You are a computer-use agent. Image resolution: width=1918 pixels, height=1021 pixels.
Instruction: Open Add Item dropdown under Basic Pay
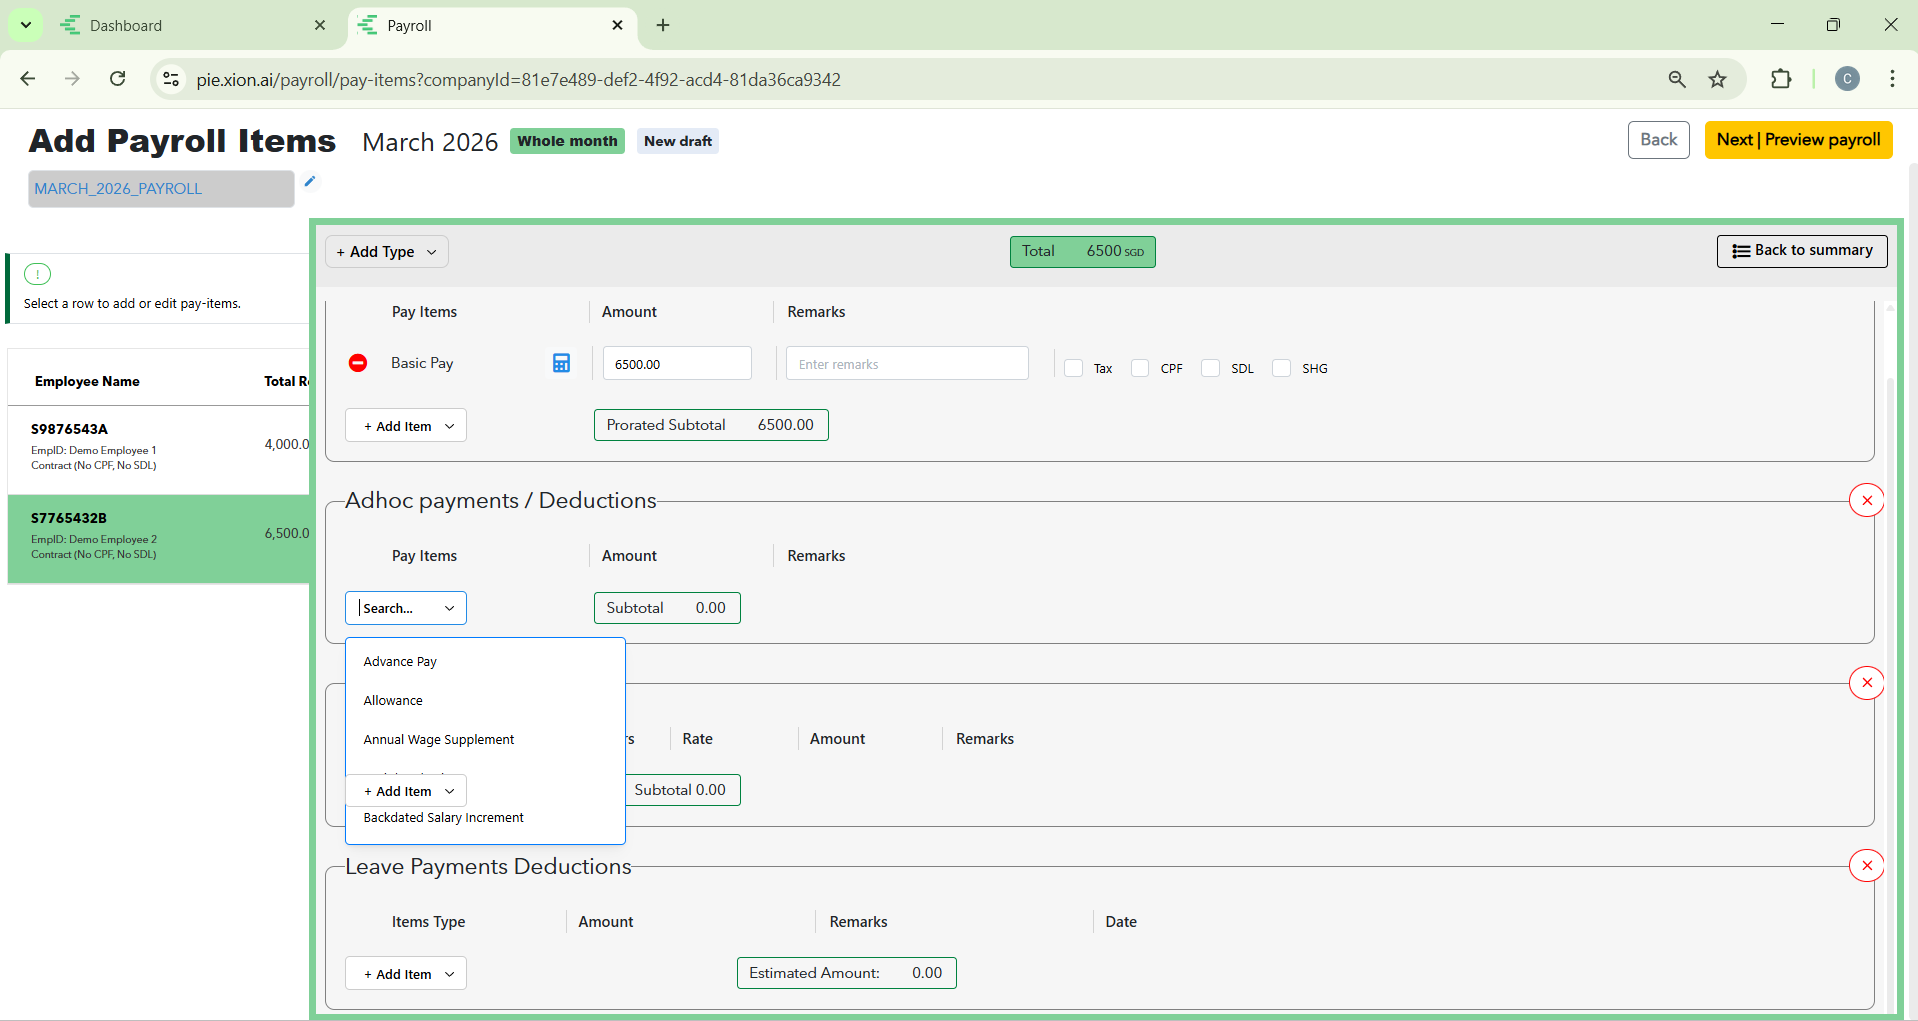pyautogui.click(x=406, y=426)
